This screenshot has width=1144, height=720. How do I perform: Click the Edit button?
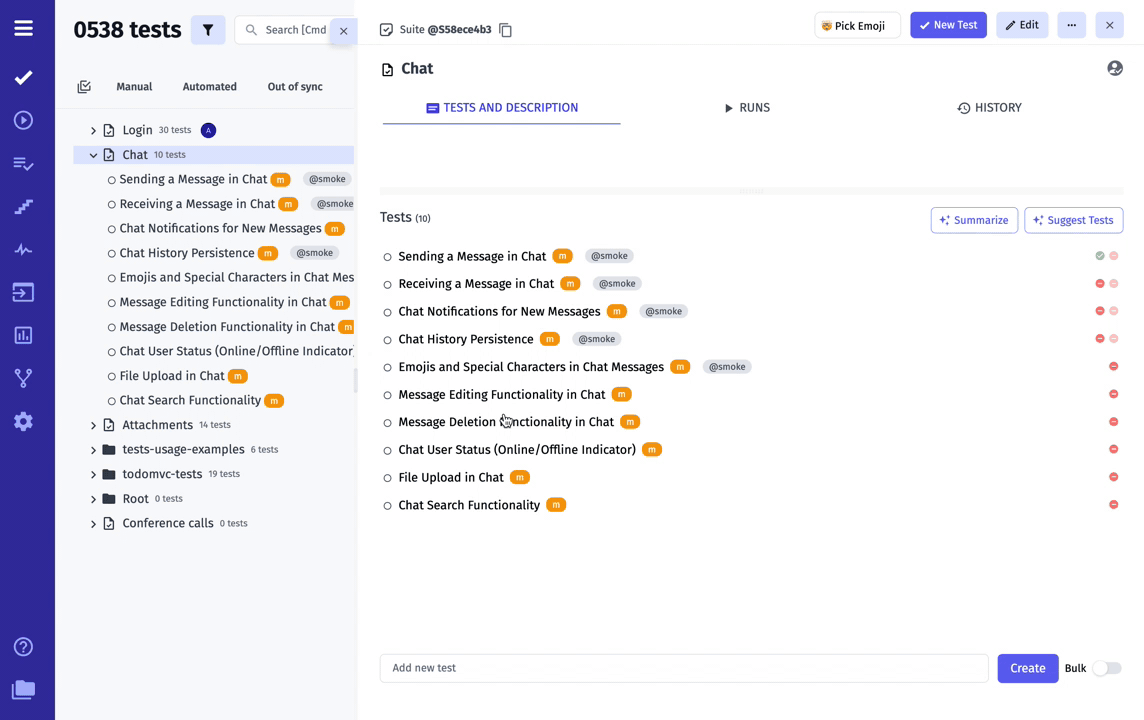(1022, 26)
